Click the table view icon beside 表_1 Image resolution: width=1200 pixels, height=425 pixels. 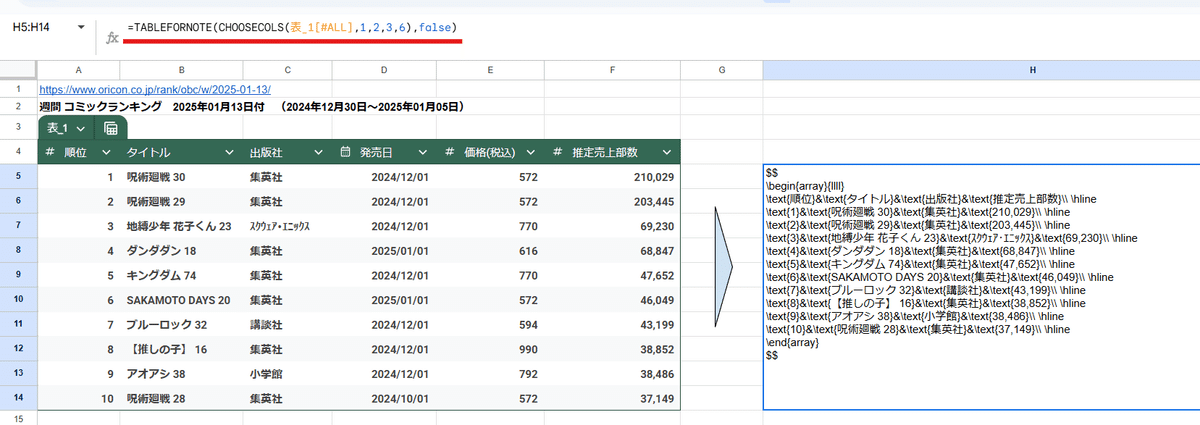click(x=111, y=128)
